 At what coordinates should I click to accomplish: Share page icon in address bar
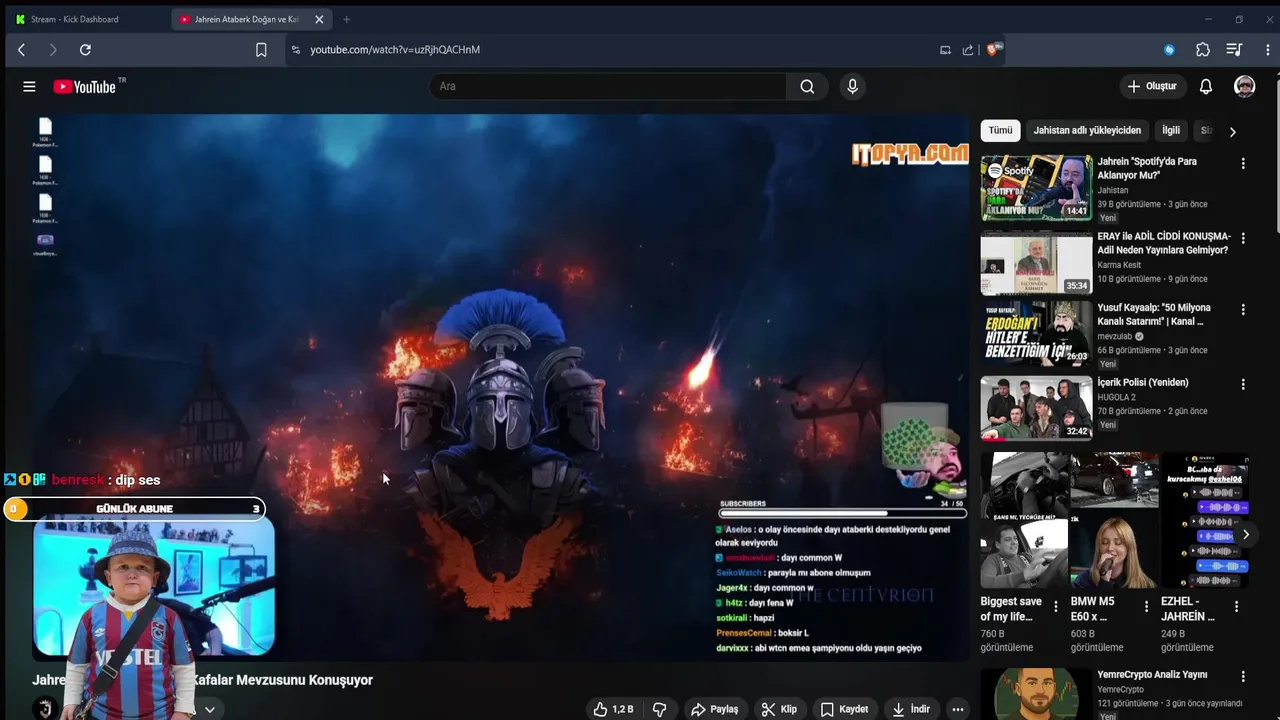968,49
